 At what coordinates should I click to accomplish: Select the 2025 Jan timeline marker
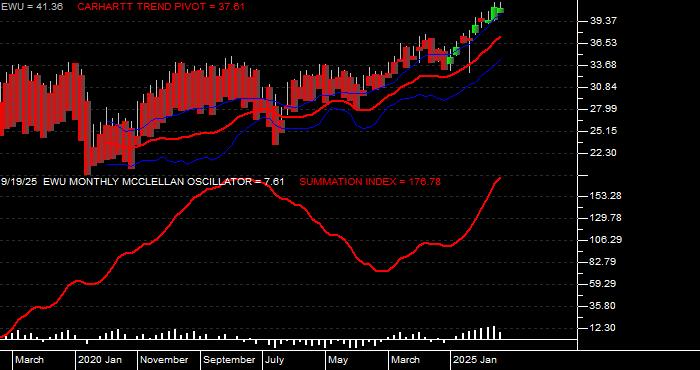475,360
